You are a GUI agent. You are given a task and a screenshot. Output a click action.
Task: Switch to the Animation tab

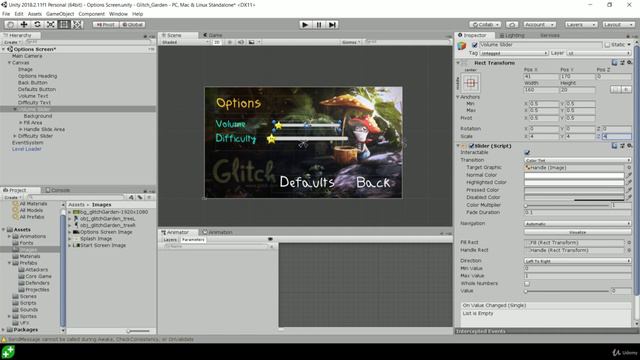tap(218, 232)
